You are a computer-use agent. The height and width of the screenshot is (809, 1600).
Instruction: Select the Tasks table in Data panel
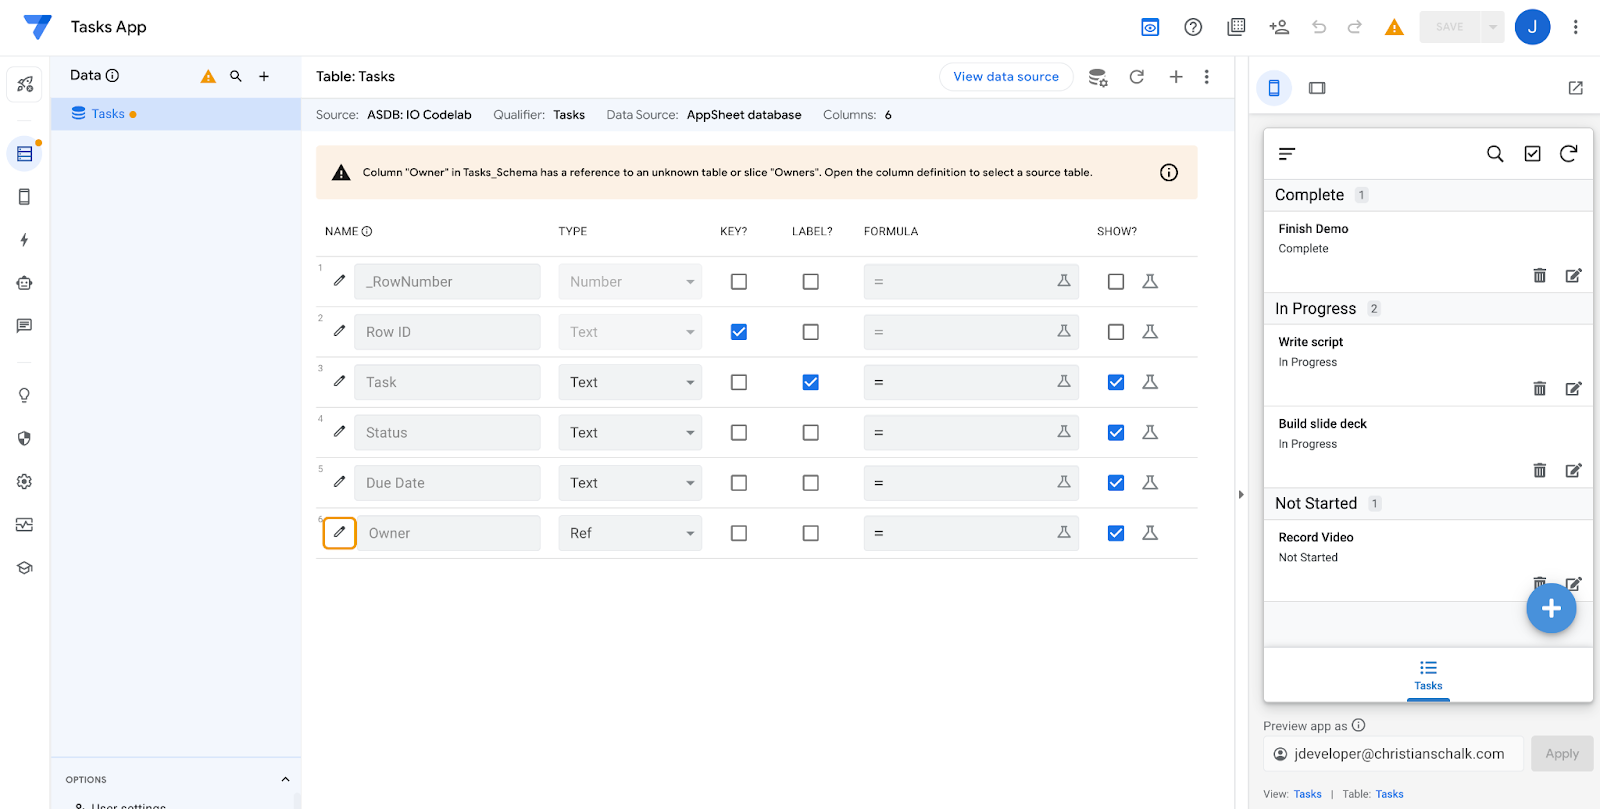point(108,114)
